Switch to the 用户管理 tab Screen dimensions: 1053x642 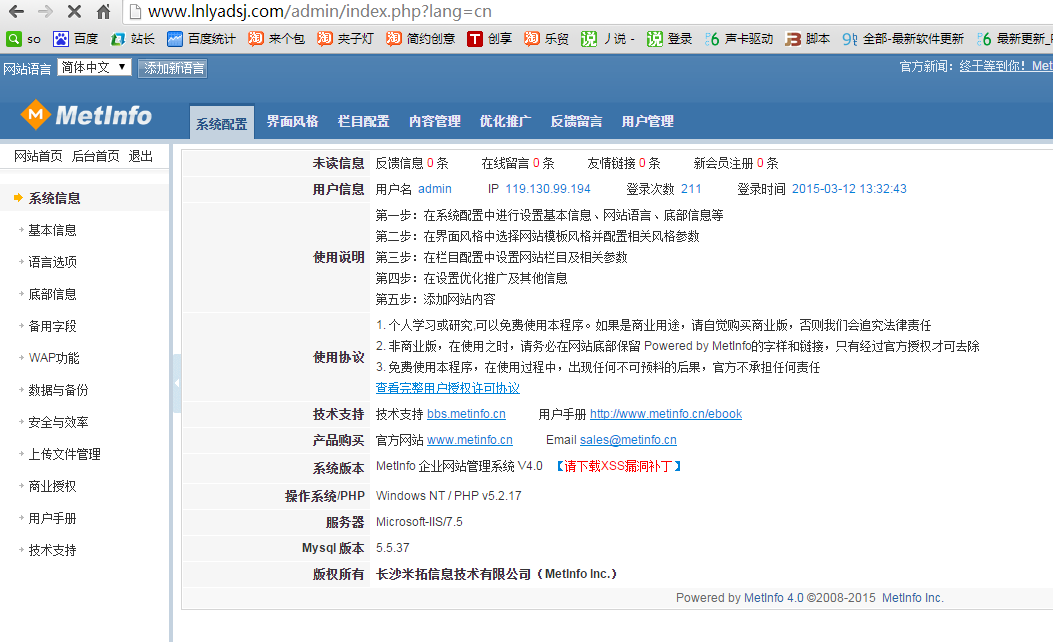[x=647, y=122]
